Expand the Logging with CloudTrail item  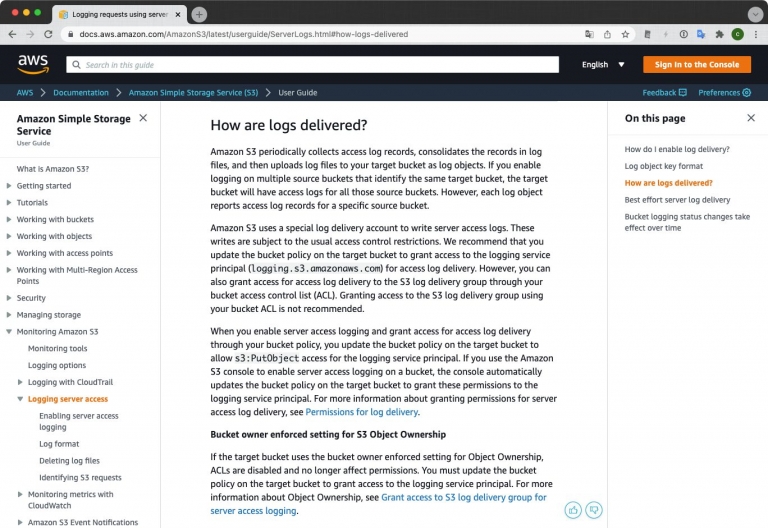pyautogui.click(x=20, y=383)
